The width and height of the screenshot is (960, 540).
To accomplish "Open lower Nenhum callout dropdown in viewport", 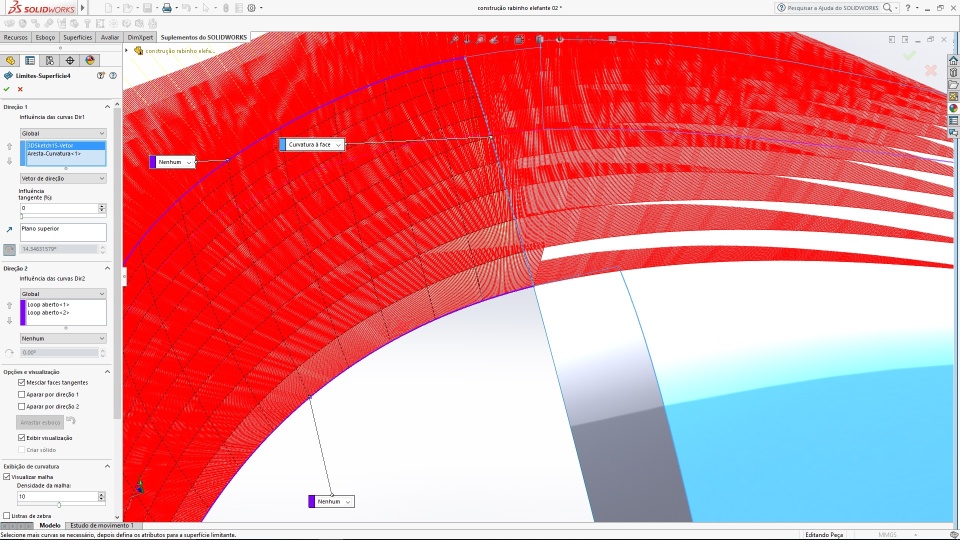I will (348, 501).
